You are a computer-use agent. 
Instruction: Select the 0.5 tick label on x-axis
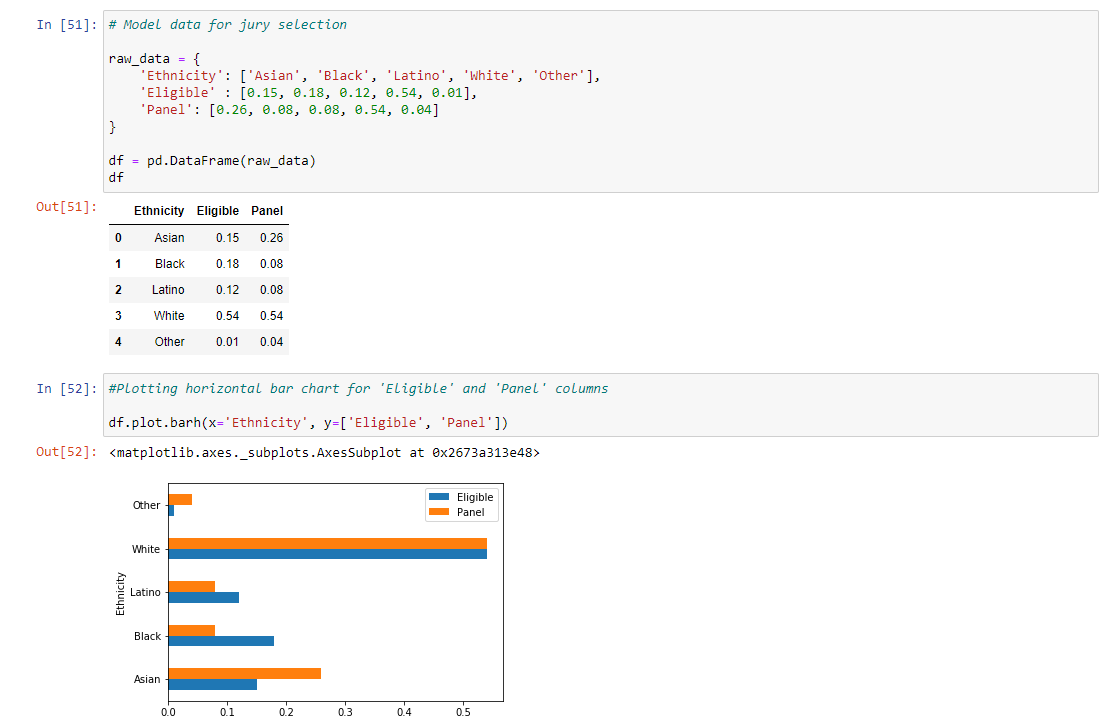(464, 712)
